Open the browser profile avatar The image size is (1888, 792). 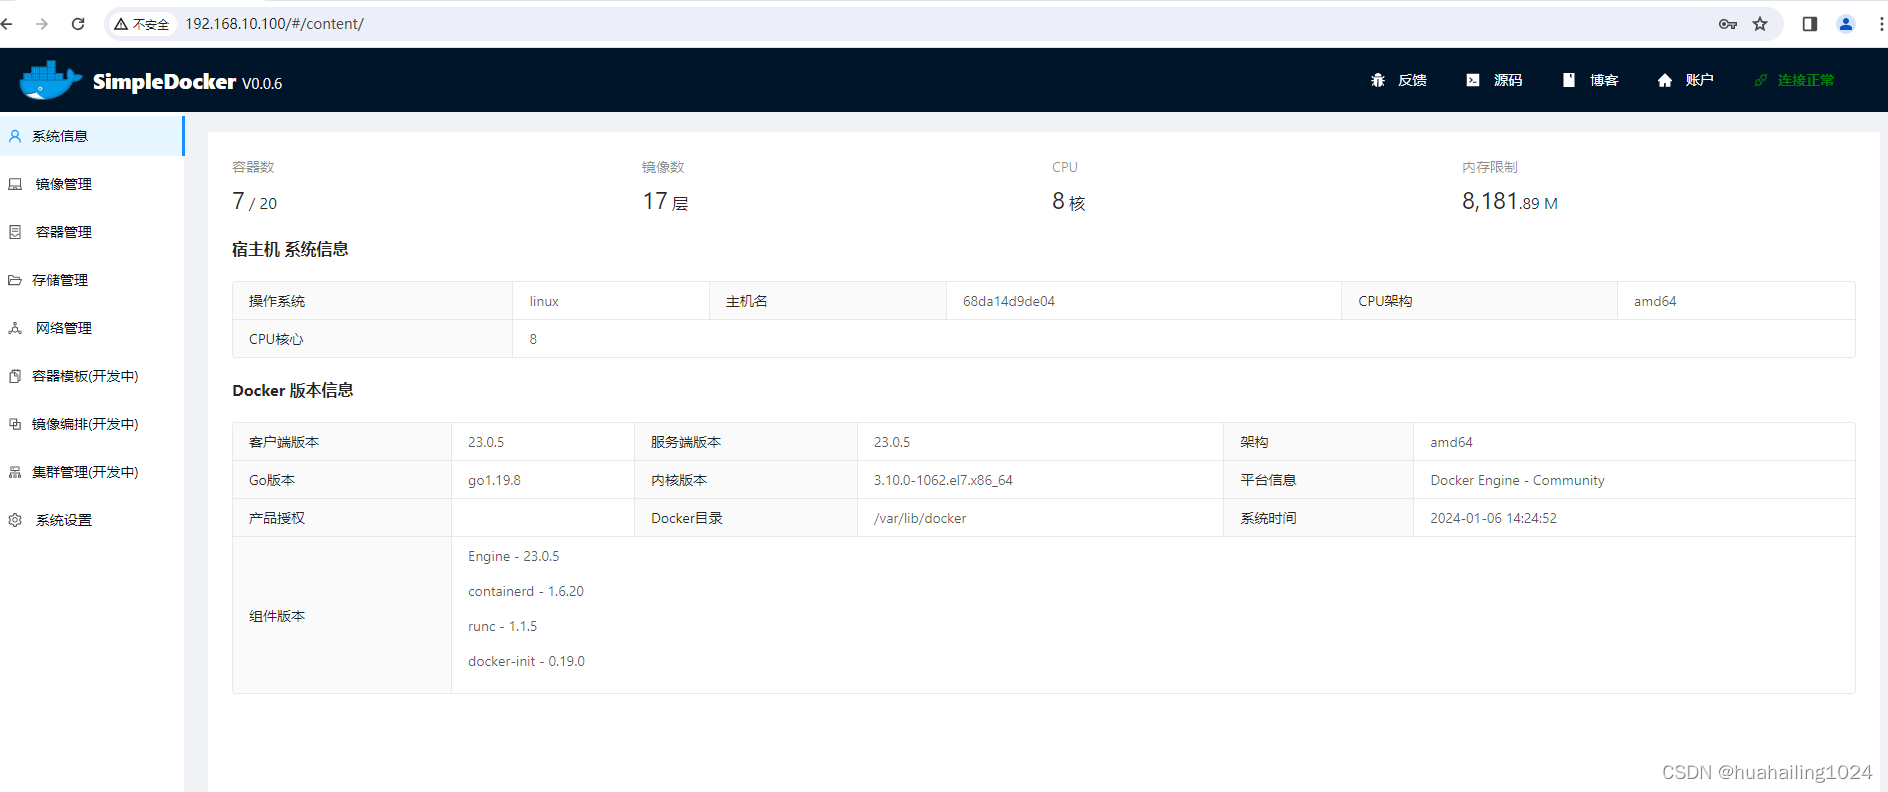[x=1846, y=24]
